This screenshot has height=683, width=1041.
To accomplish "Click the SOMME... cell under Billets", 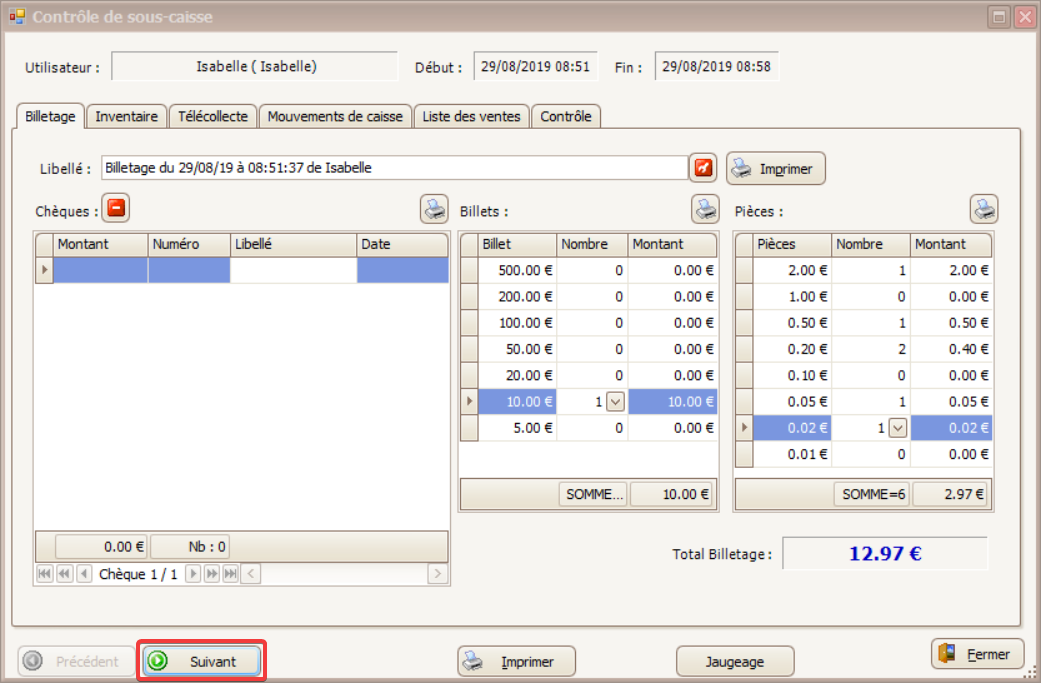I will click(593, 494).
